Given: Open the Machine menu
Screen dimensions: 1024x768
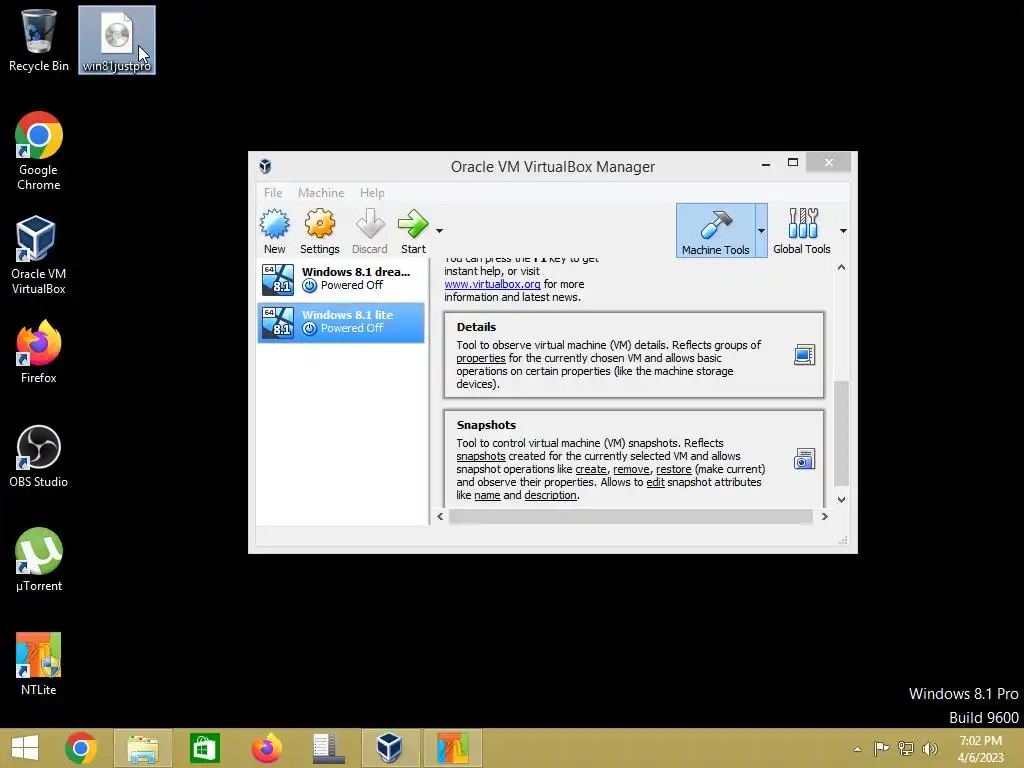Looking at the screenshot, I should coord(321,193).
